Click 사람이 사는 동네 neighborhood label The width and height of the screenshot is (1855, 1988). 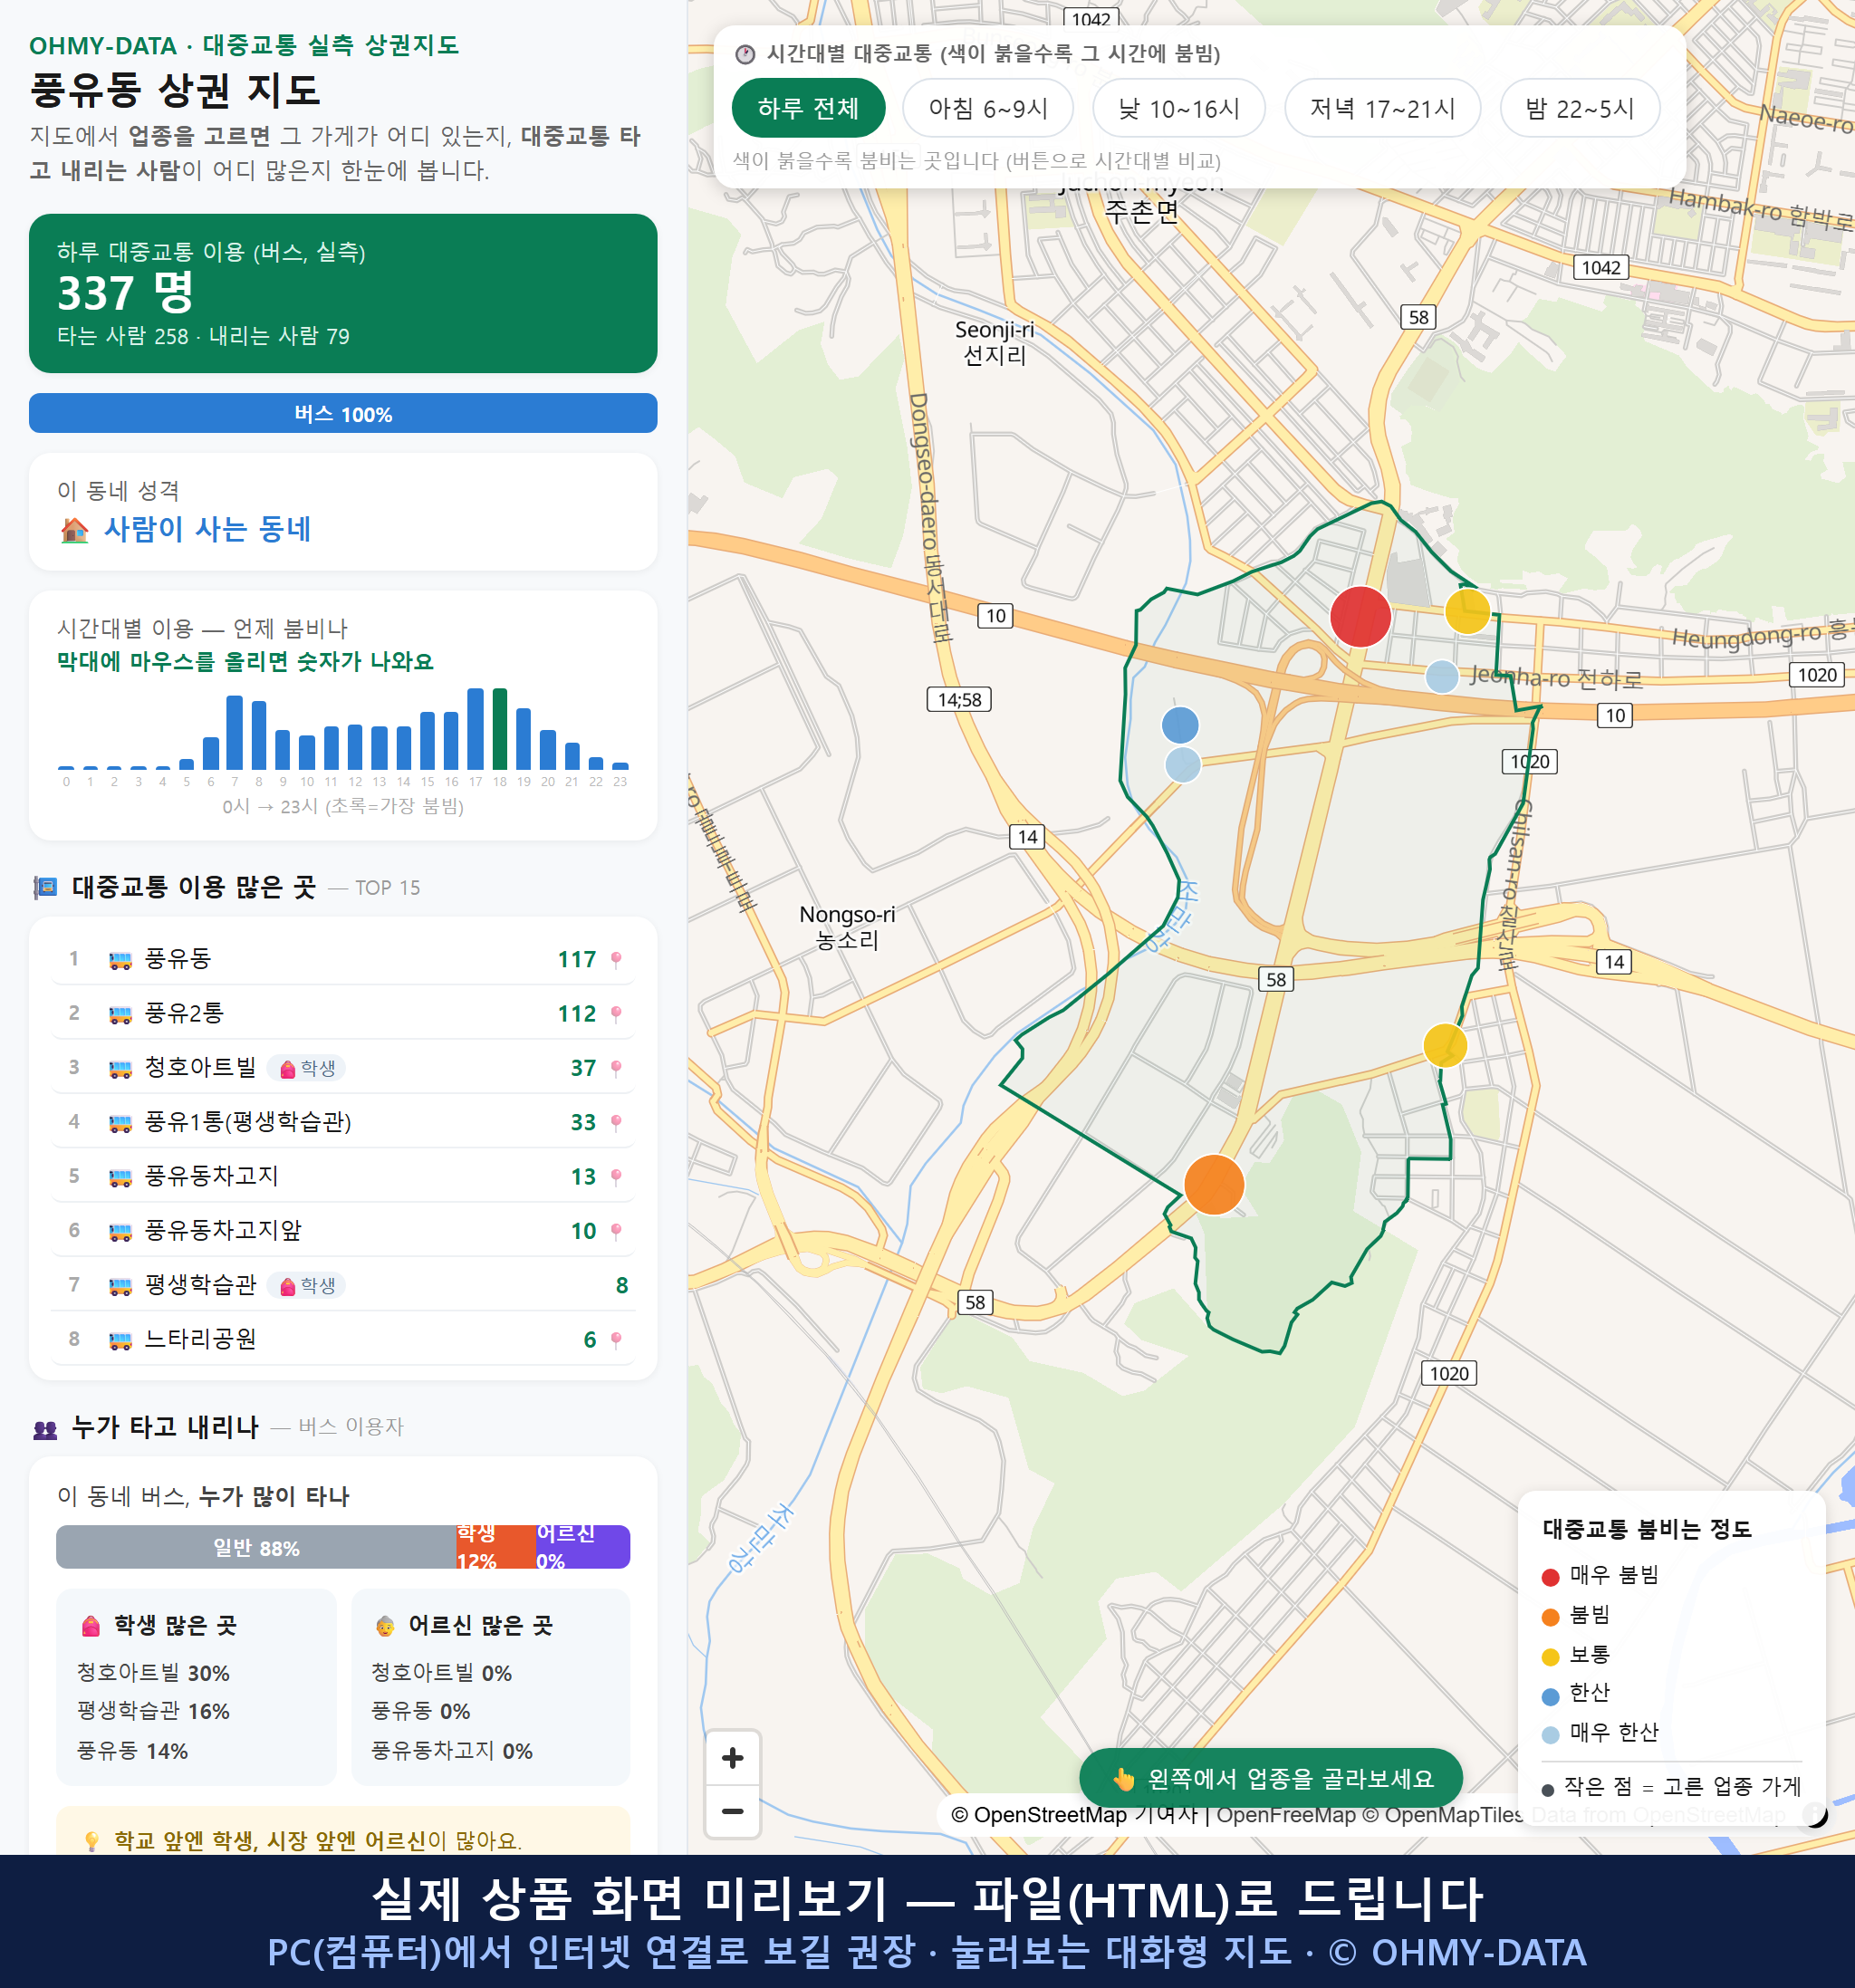coord(208,529)
